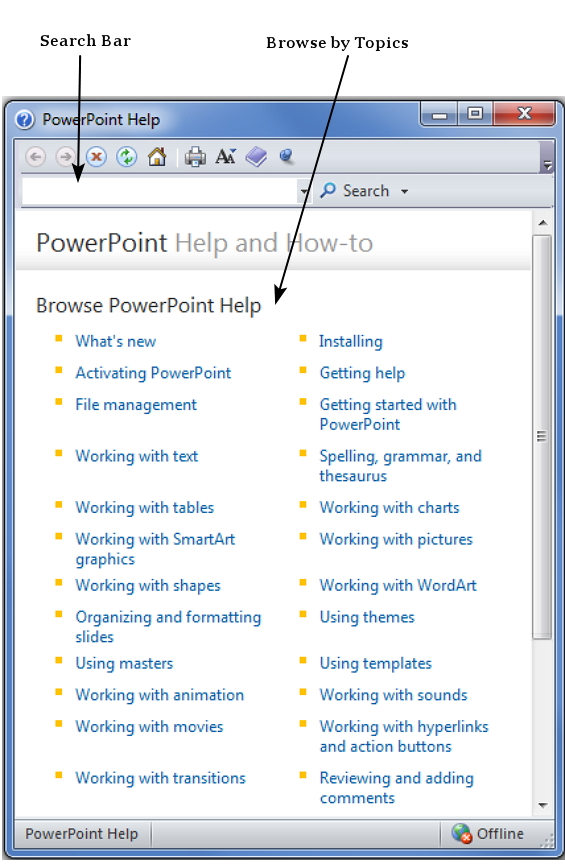Open Using masters topic
This screenshot has width=565, height=866.
124,663
